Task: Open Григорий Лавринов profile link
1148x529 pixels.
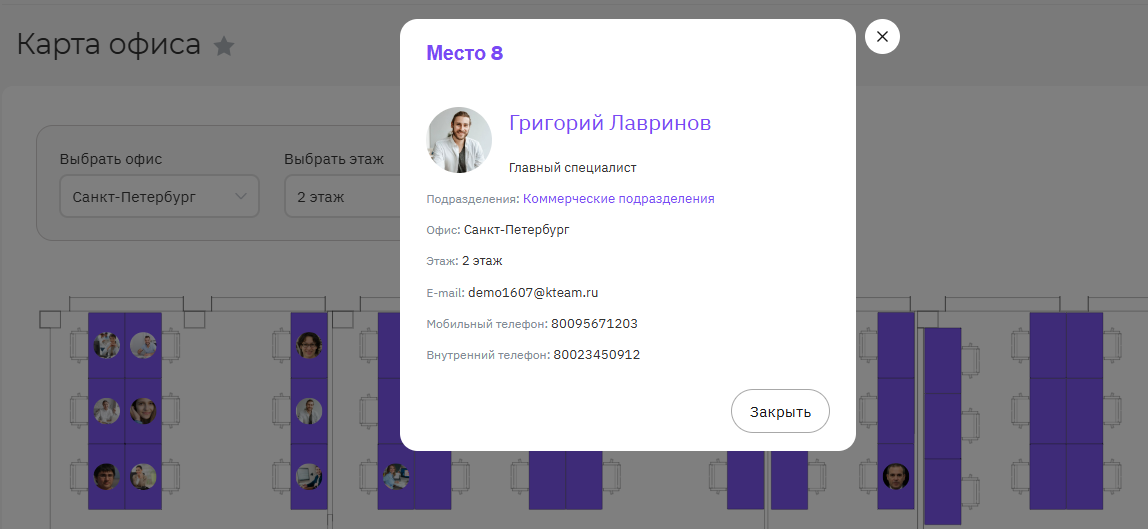Action: [610, 123]
